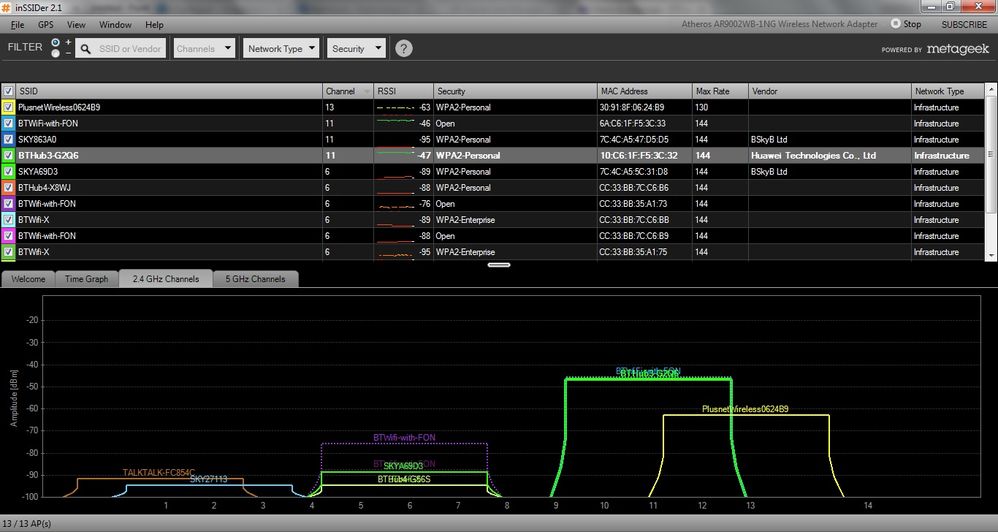Open the Security filter dropdown

point(356,48)
